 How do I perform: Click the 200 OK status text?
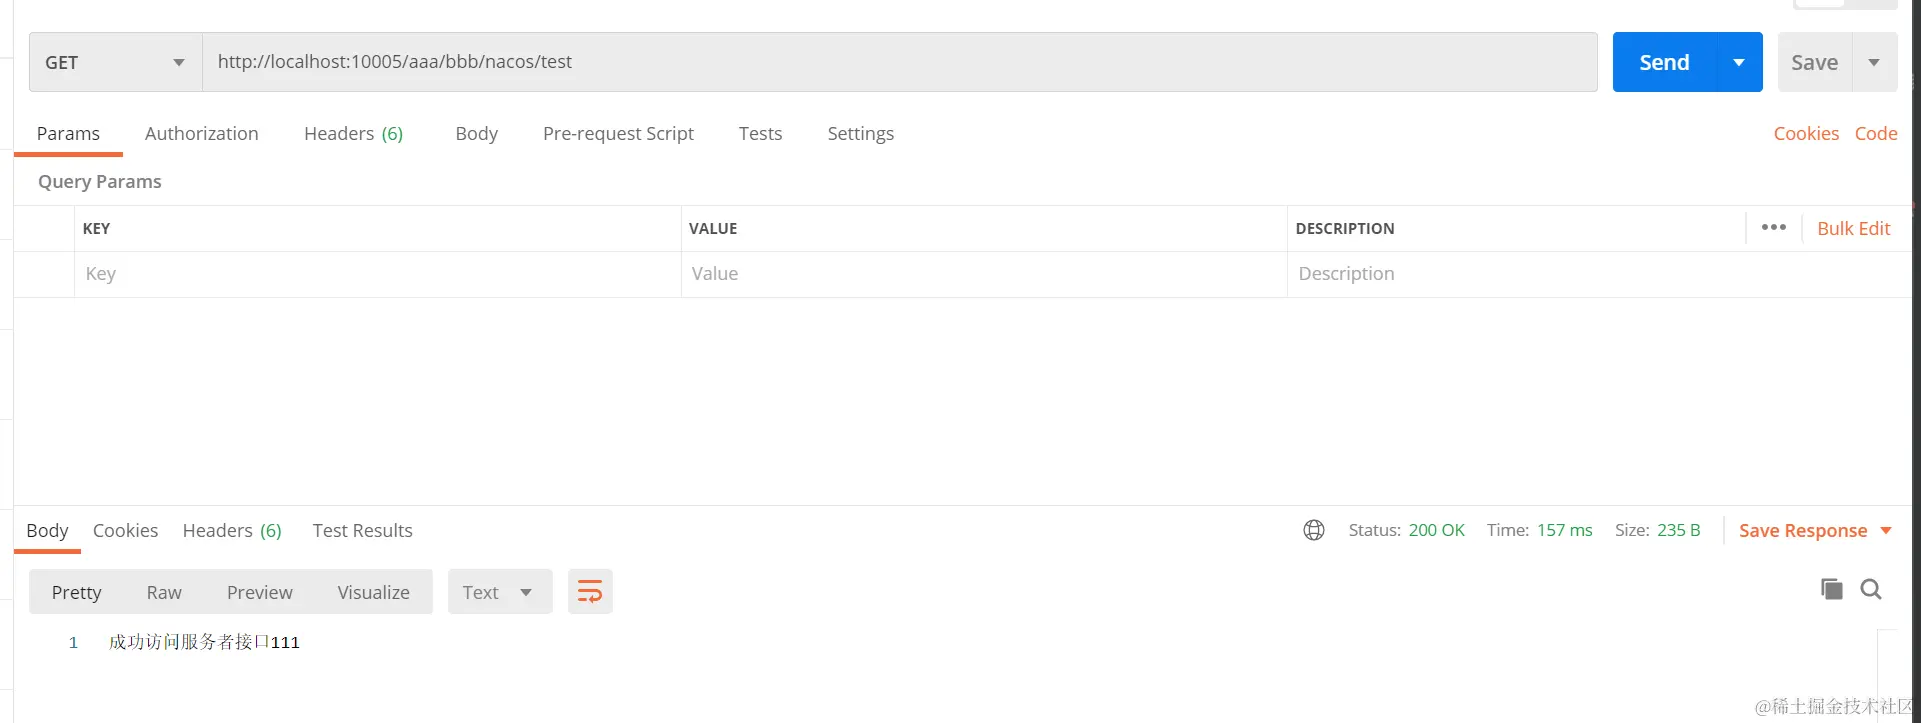coord(1436,530)
